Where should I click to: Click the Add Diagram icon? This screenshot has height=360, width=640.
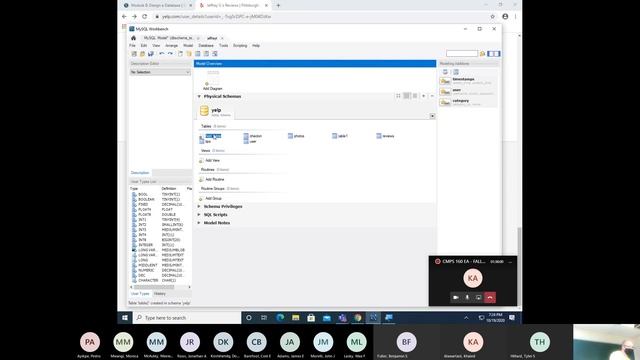pyautogui.click(x=212, y=80)
